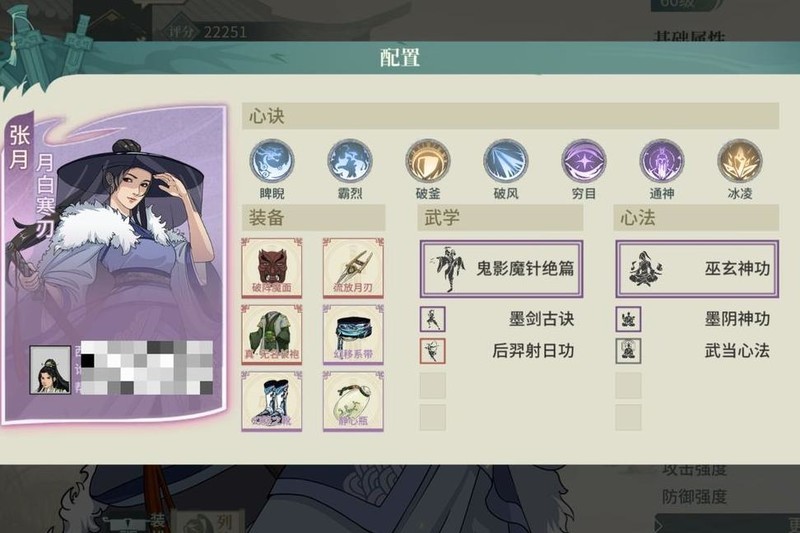Inspect the 静心瓶 bottle item
The image size is (800, 533).
point(353,401)
